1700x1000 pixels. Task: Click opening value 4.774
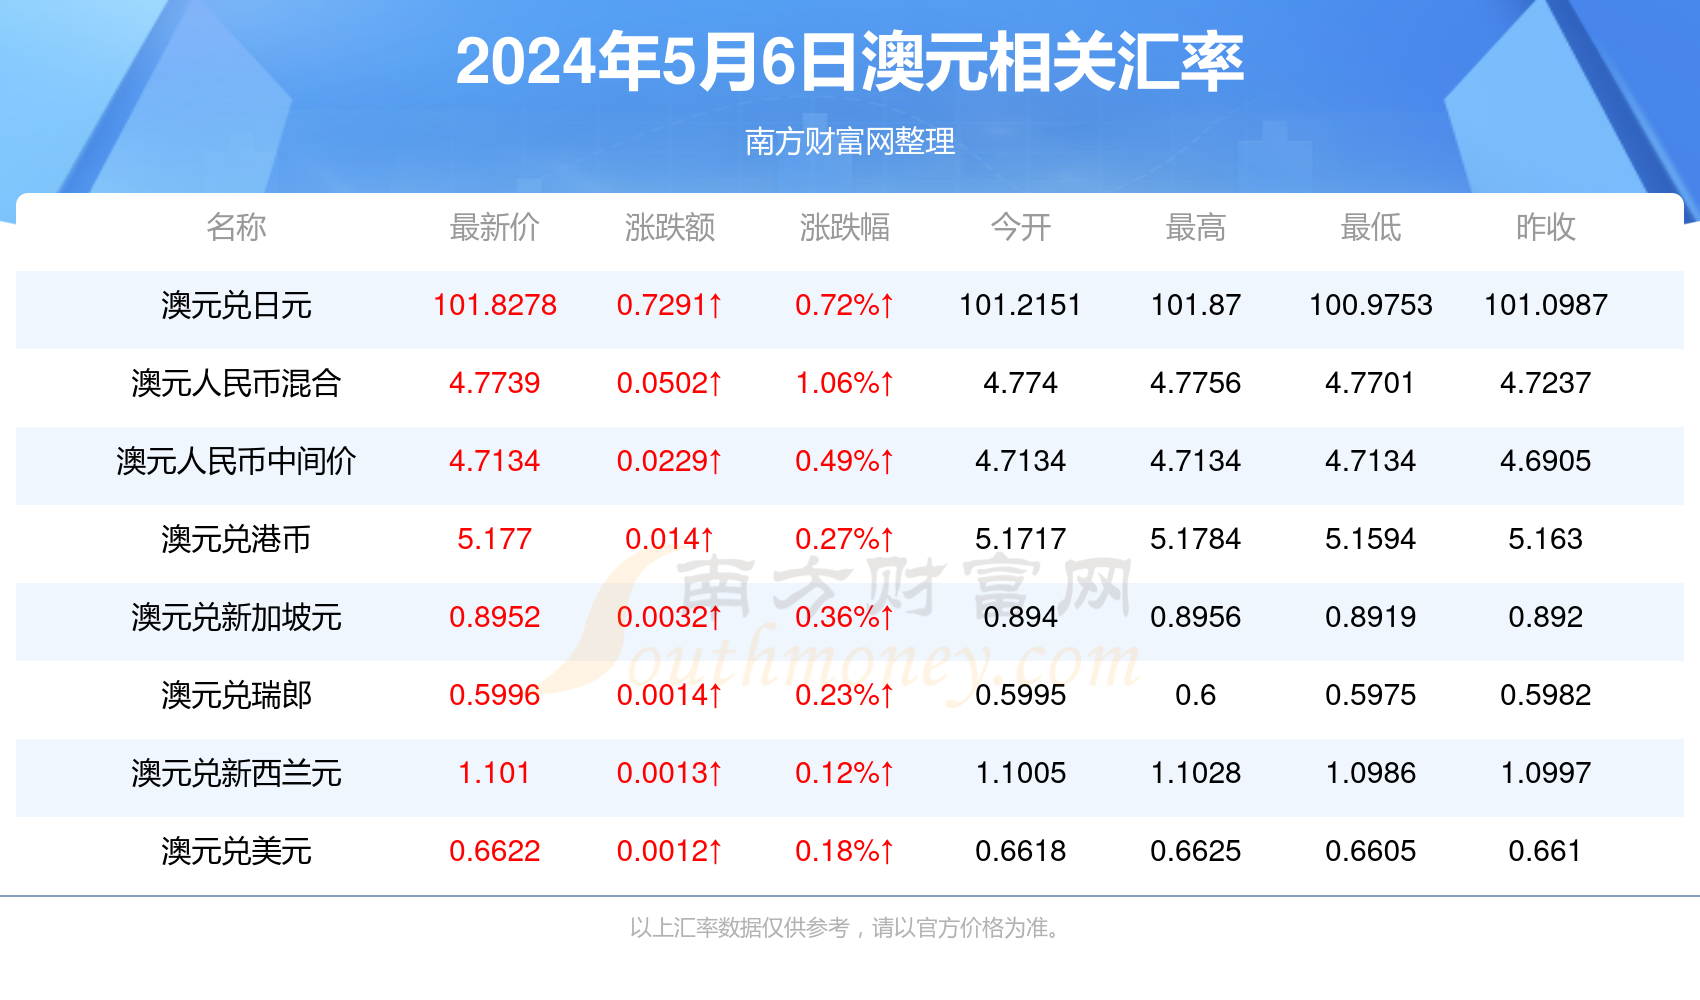(x=1020, y=383)
